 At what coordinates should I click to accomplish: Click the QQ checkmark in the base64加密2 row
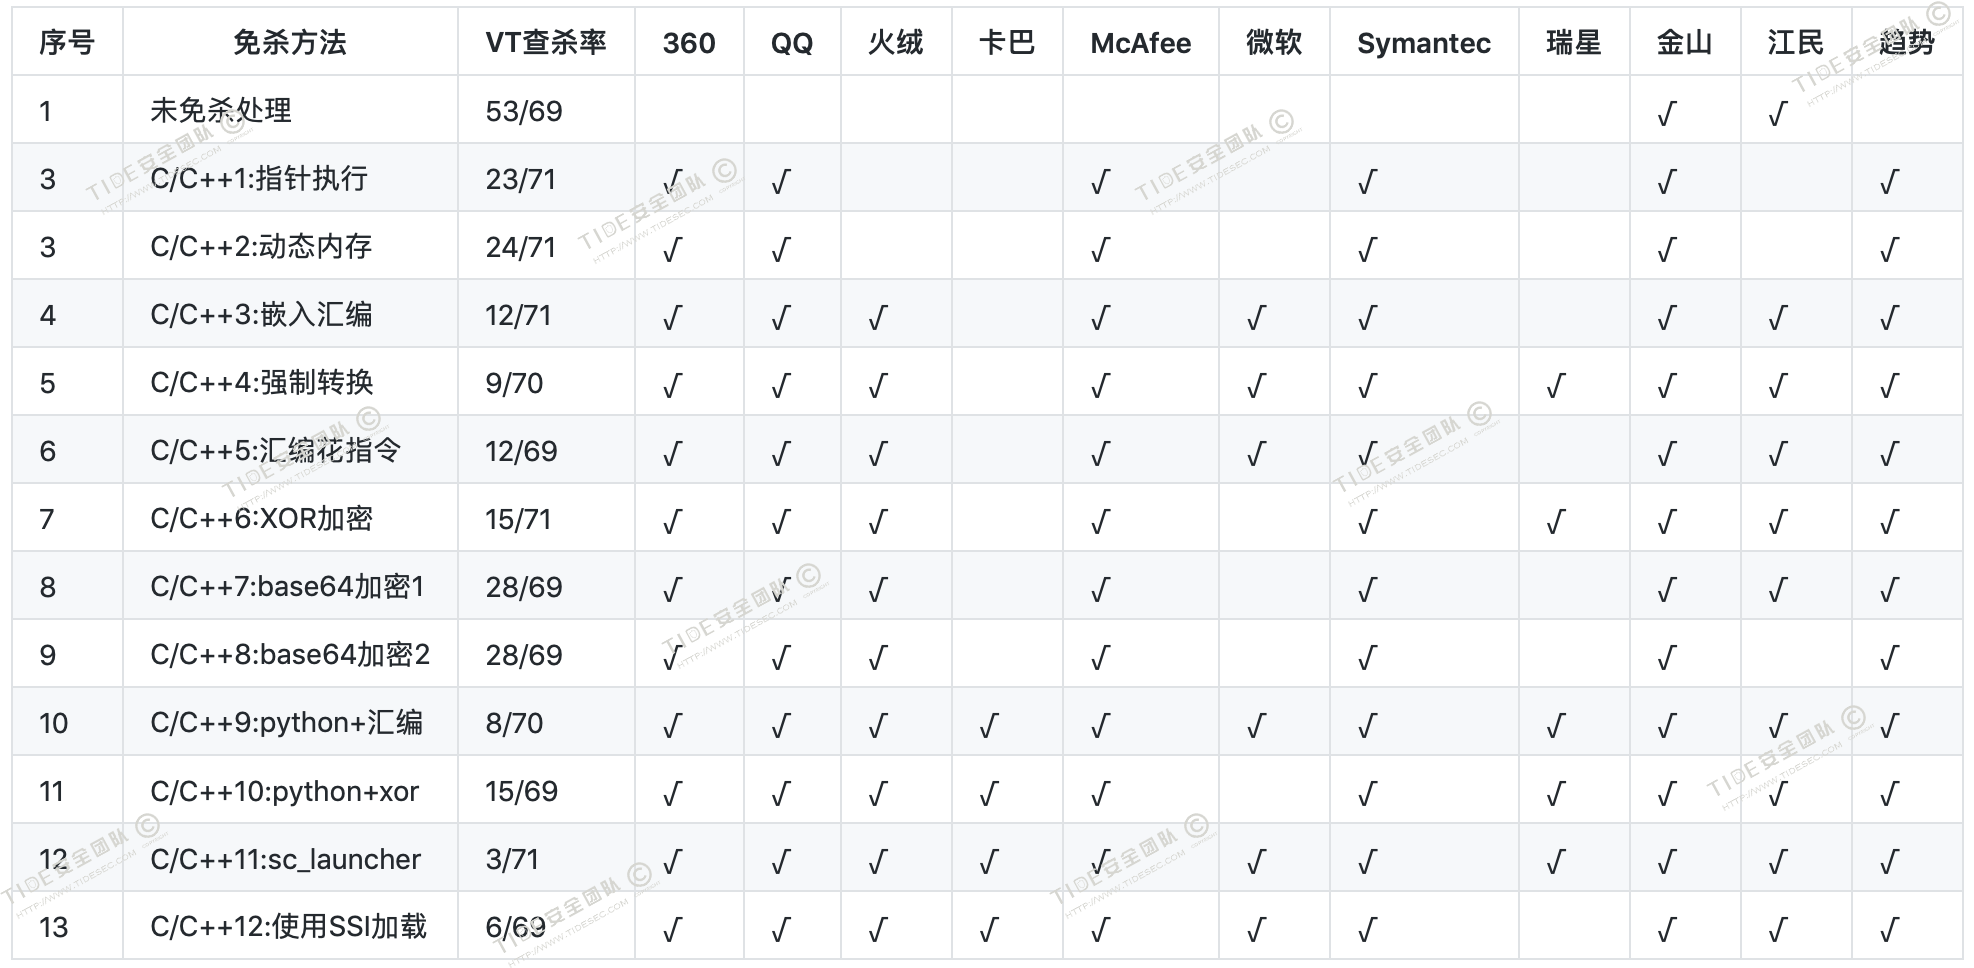781,658
